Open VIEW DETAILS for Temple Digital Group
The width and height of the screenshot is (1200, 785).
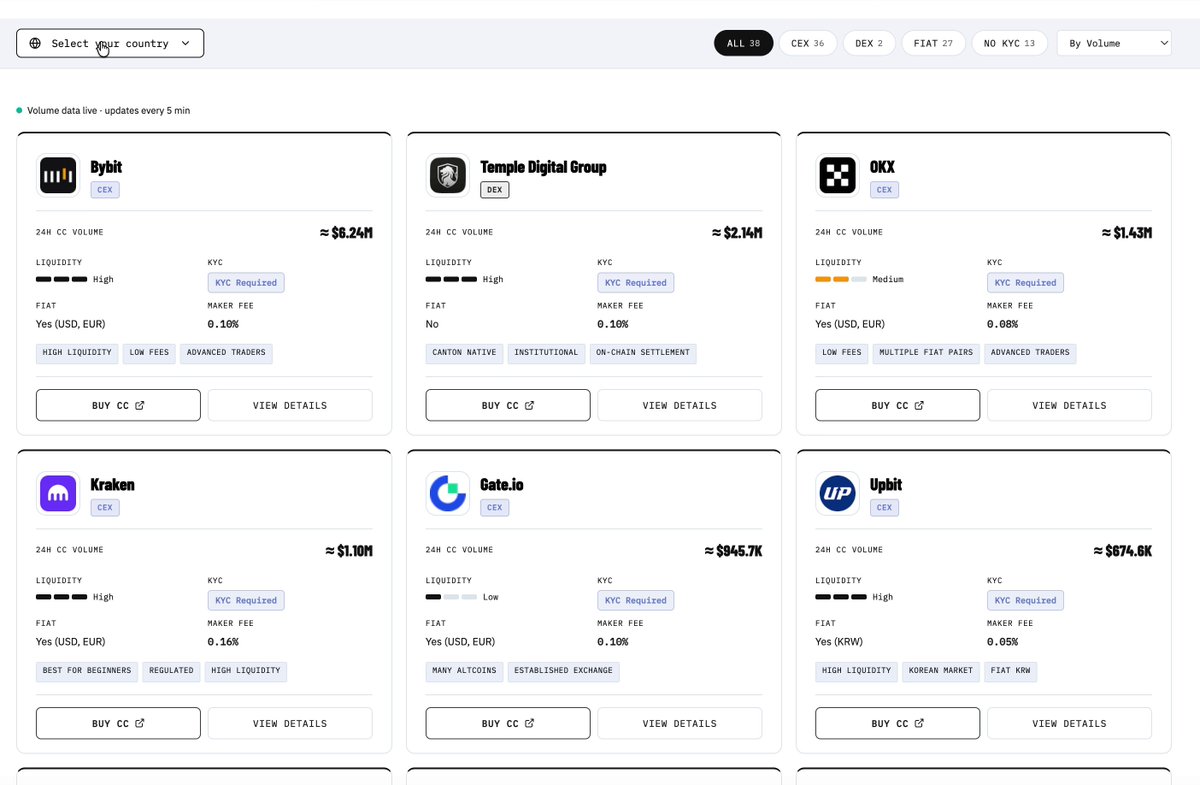tap(680, 405)
